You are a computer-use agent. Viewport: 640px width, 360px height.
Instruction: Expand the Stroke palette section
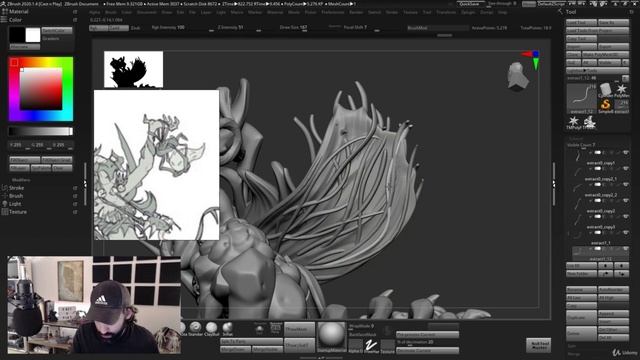click(x=16, y=188)
